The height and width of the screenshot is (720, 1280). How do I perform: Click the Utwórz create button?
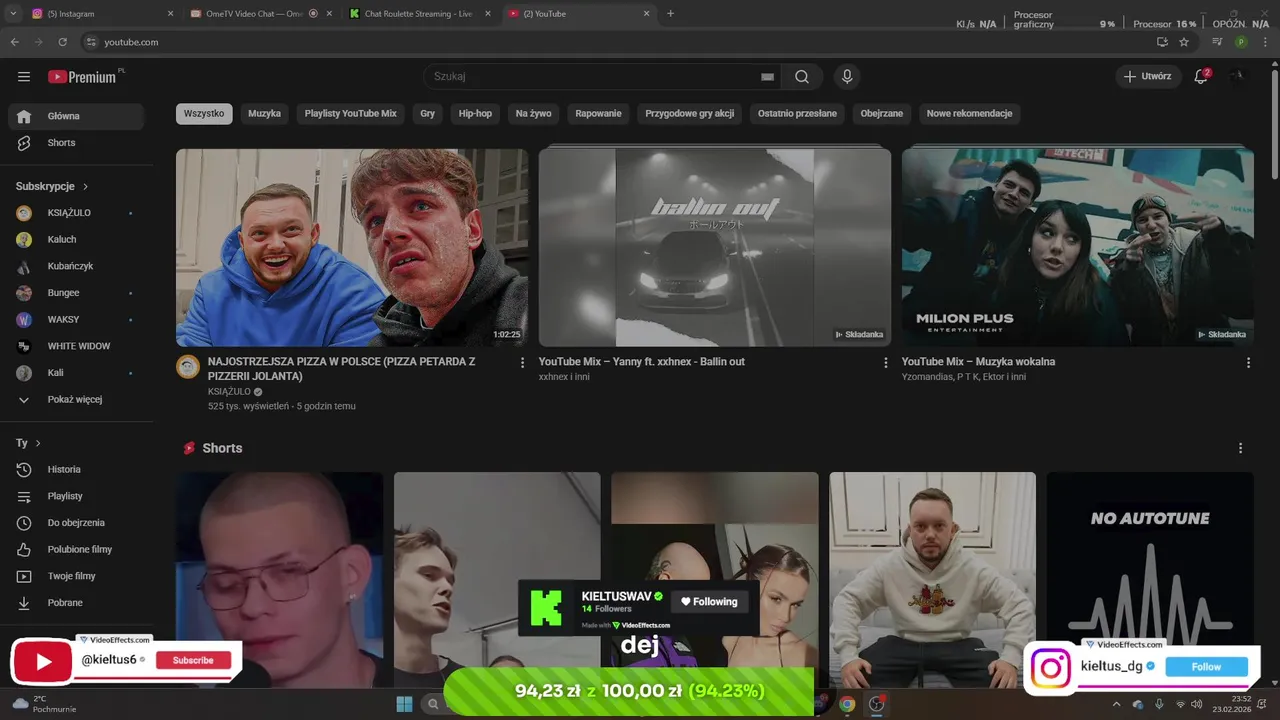pos(1148,76)
